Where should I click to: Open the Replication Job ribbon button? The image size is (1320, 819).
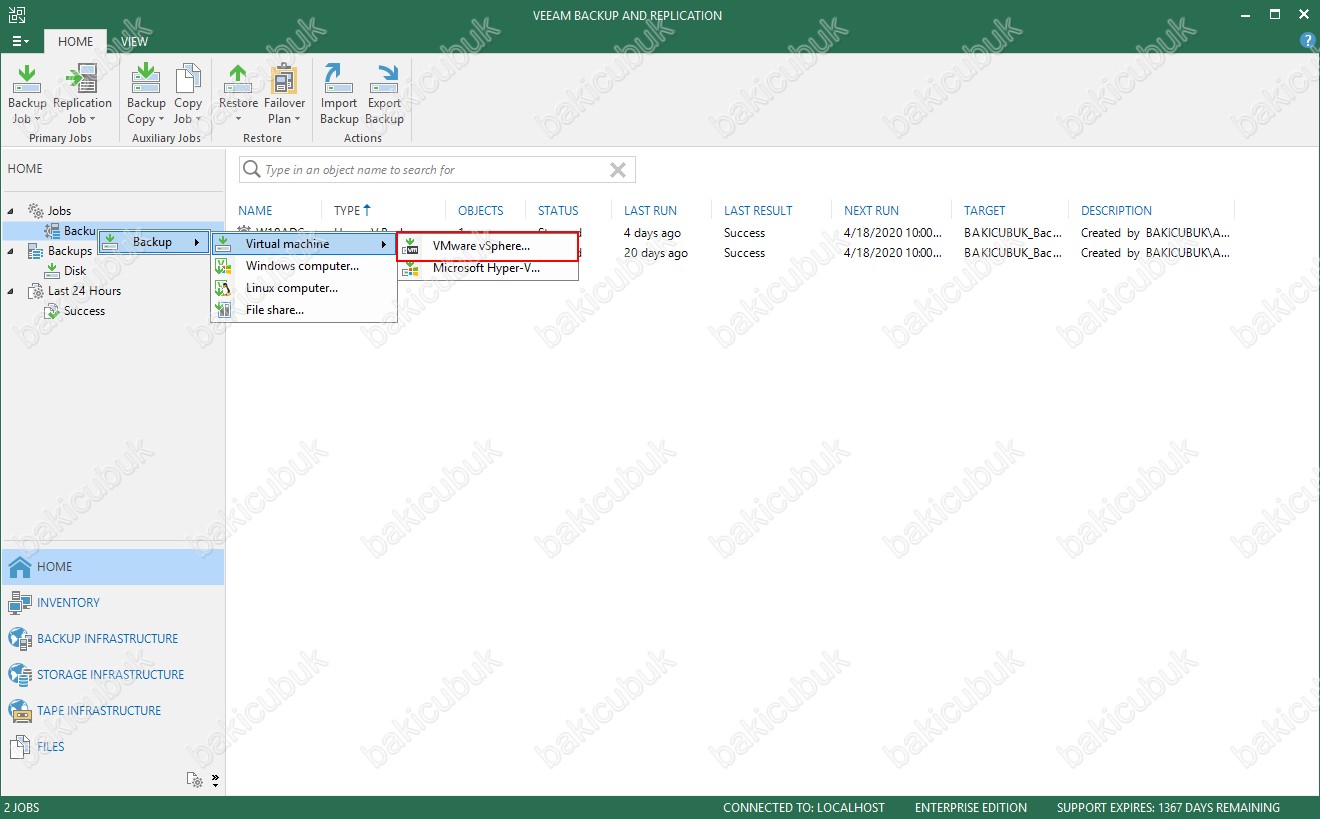pos(82,95)
